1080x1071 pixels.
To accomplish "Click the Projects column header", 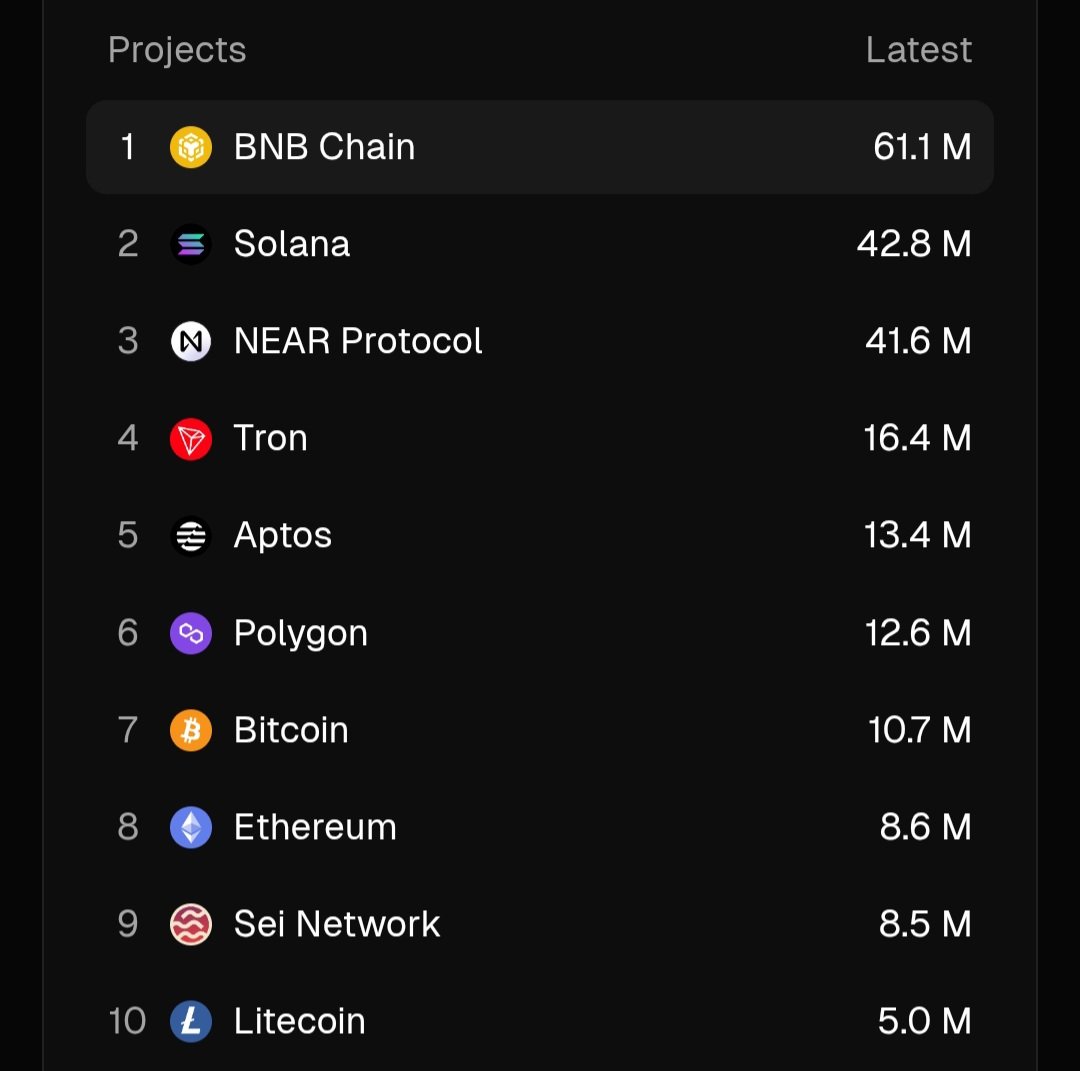I will point(177,50).
